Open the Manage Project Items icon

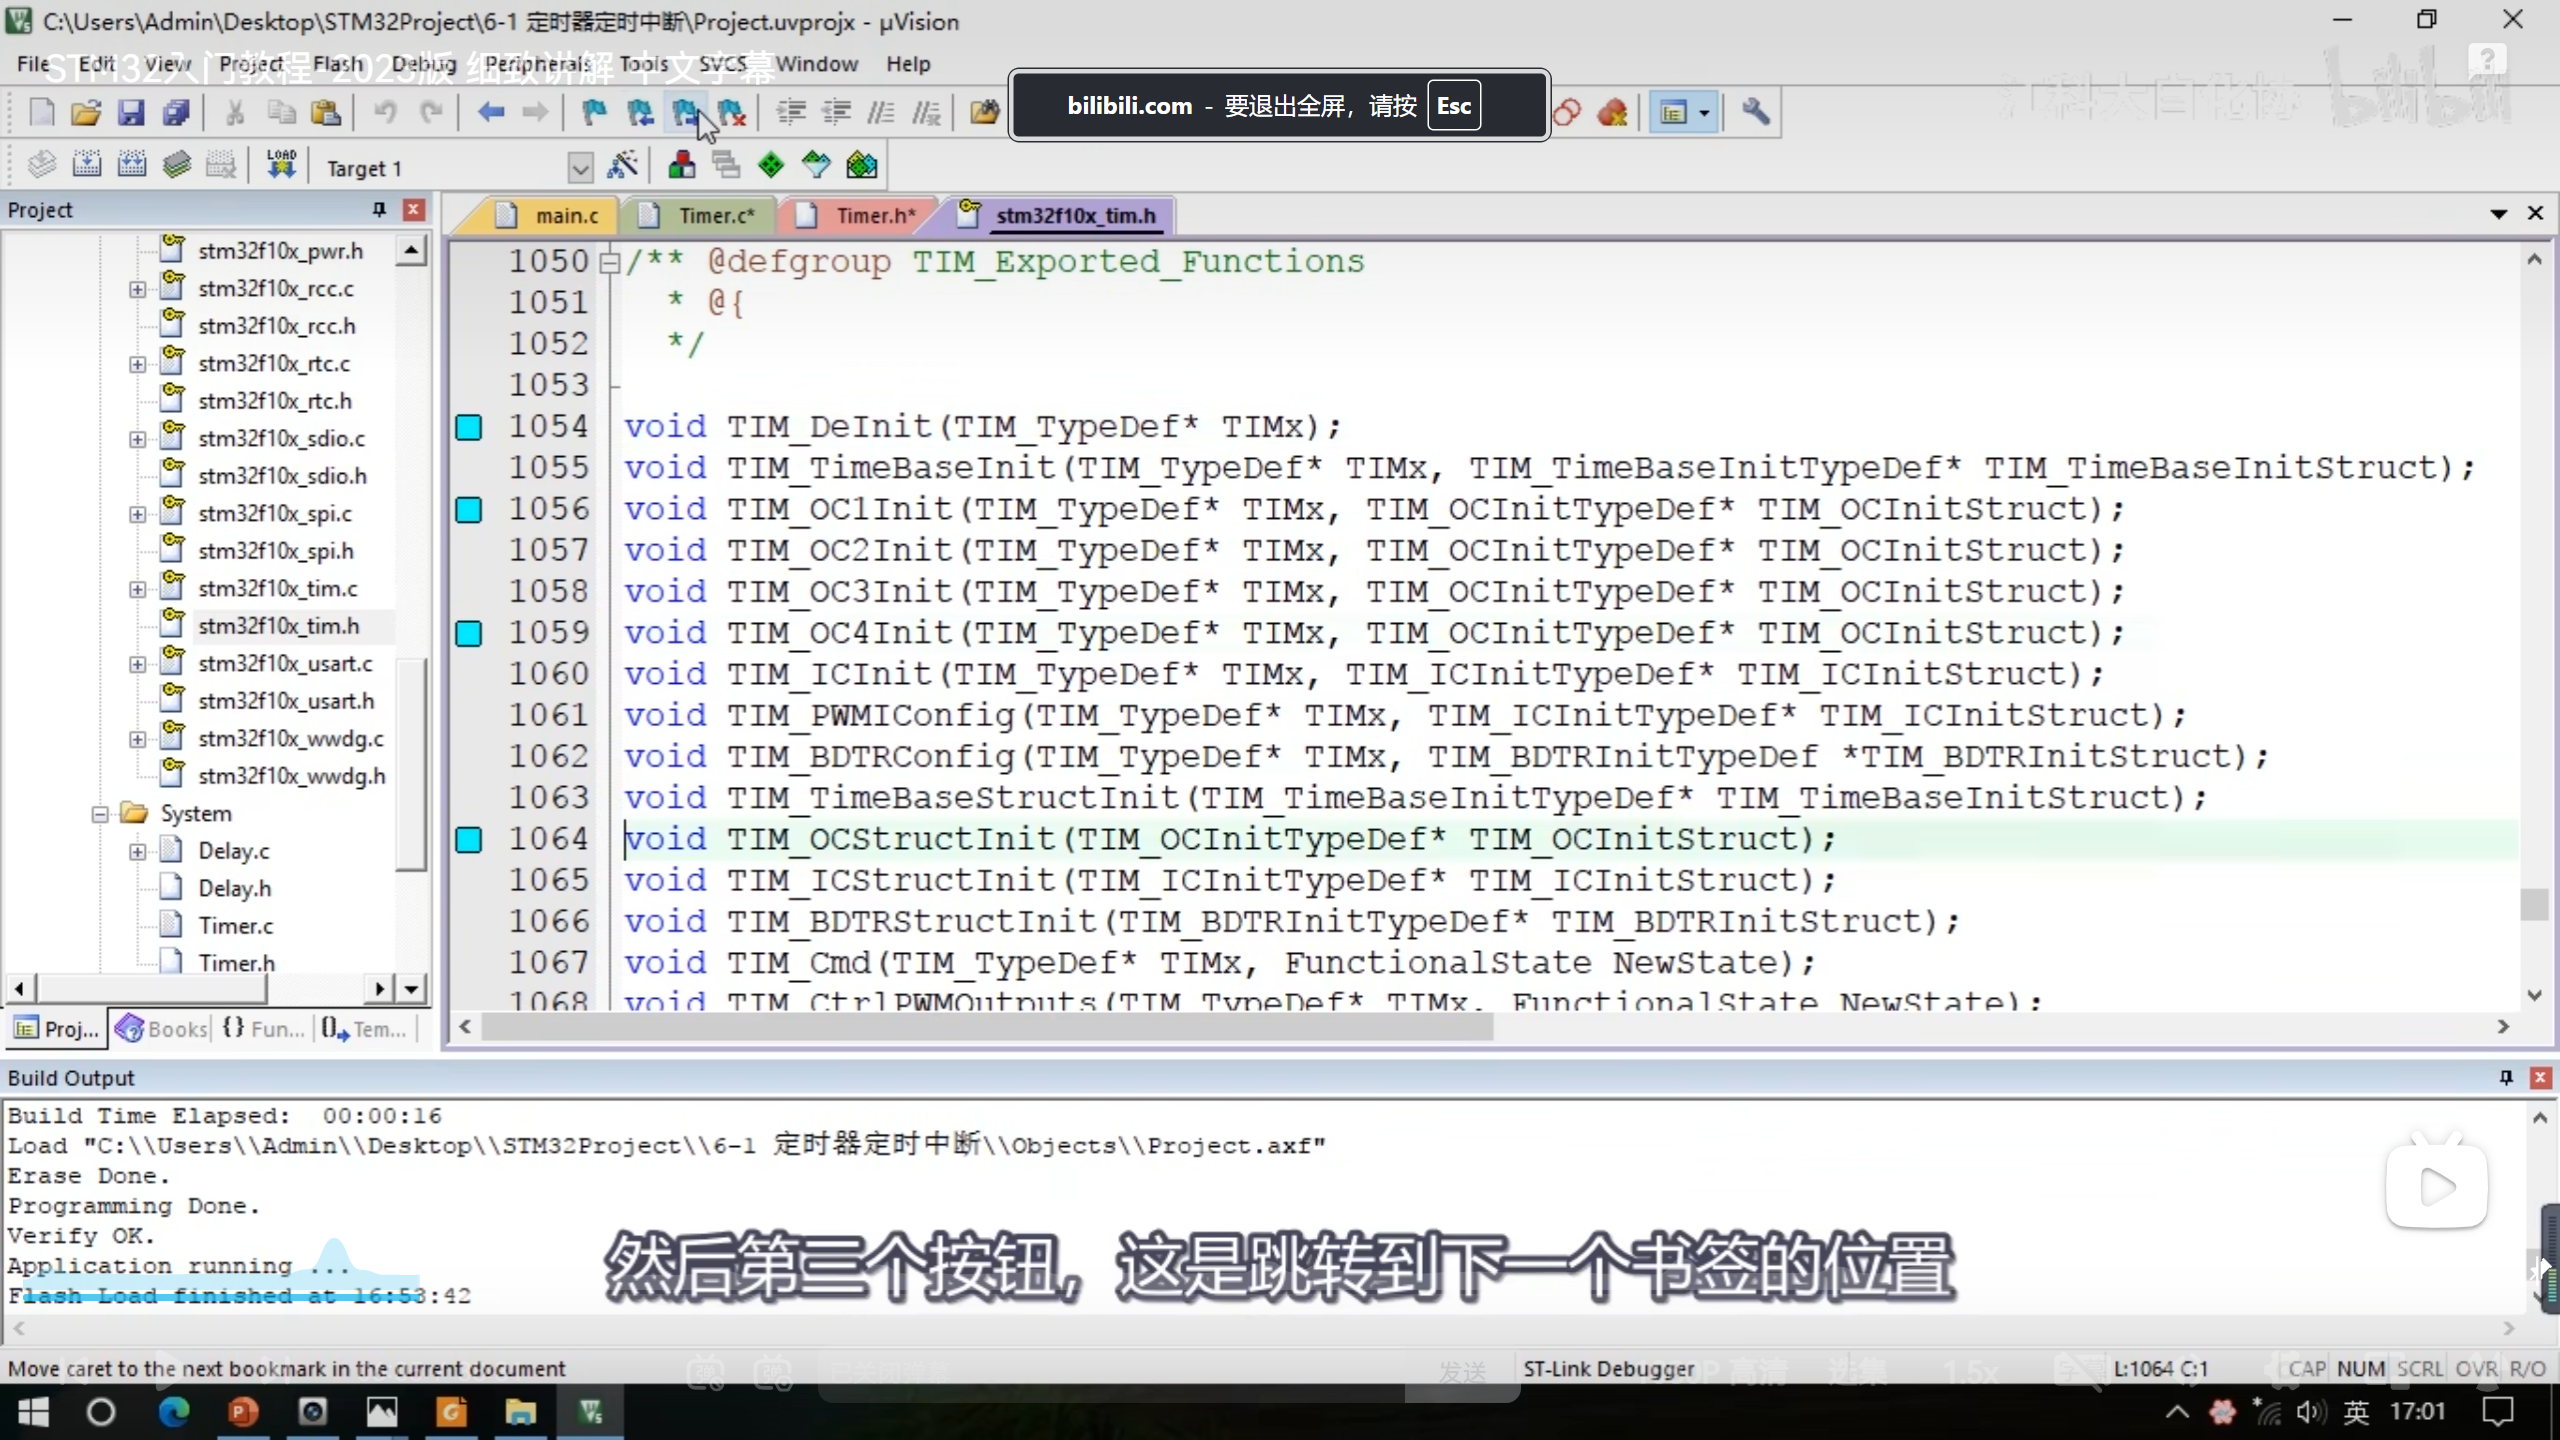(682, 165)
